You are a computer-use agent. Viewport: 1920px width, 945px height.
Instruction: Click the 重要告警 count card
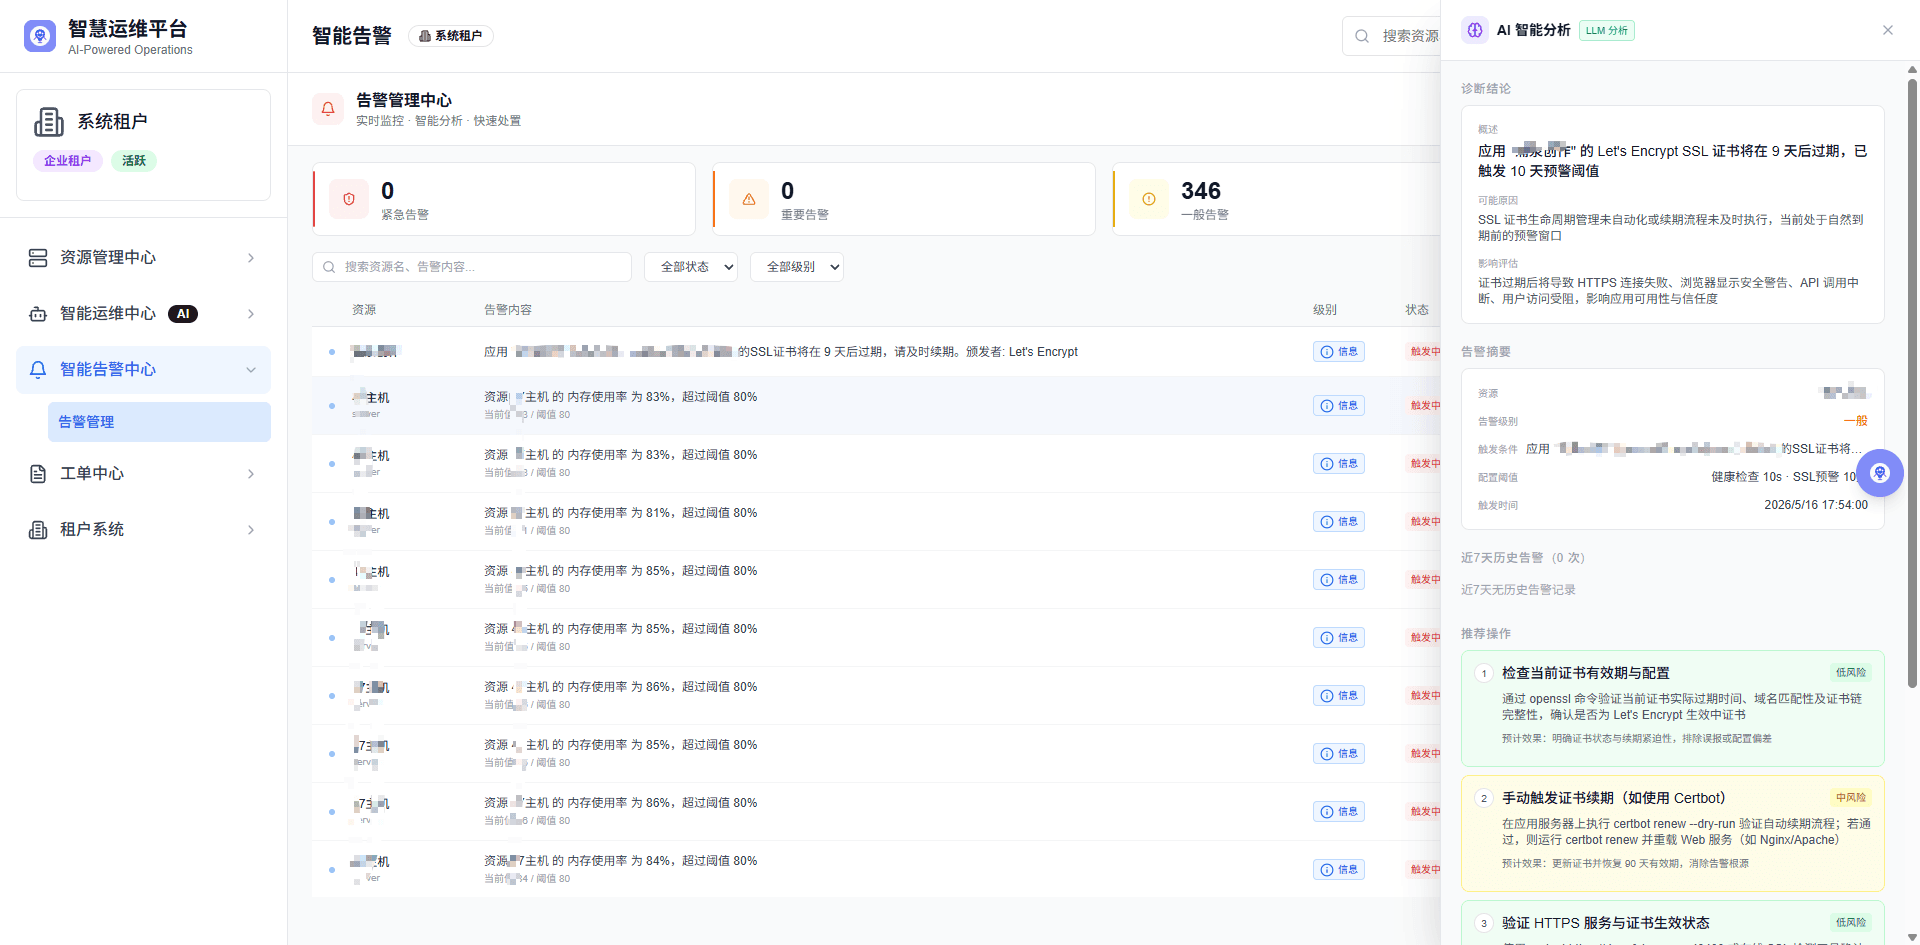coord(904,199)
